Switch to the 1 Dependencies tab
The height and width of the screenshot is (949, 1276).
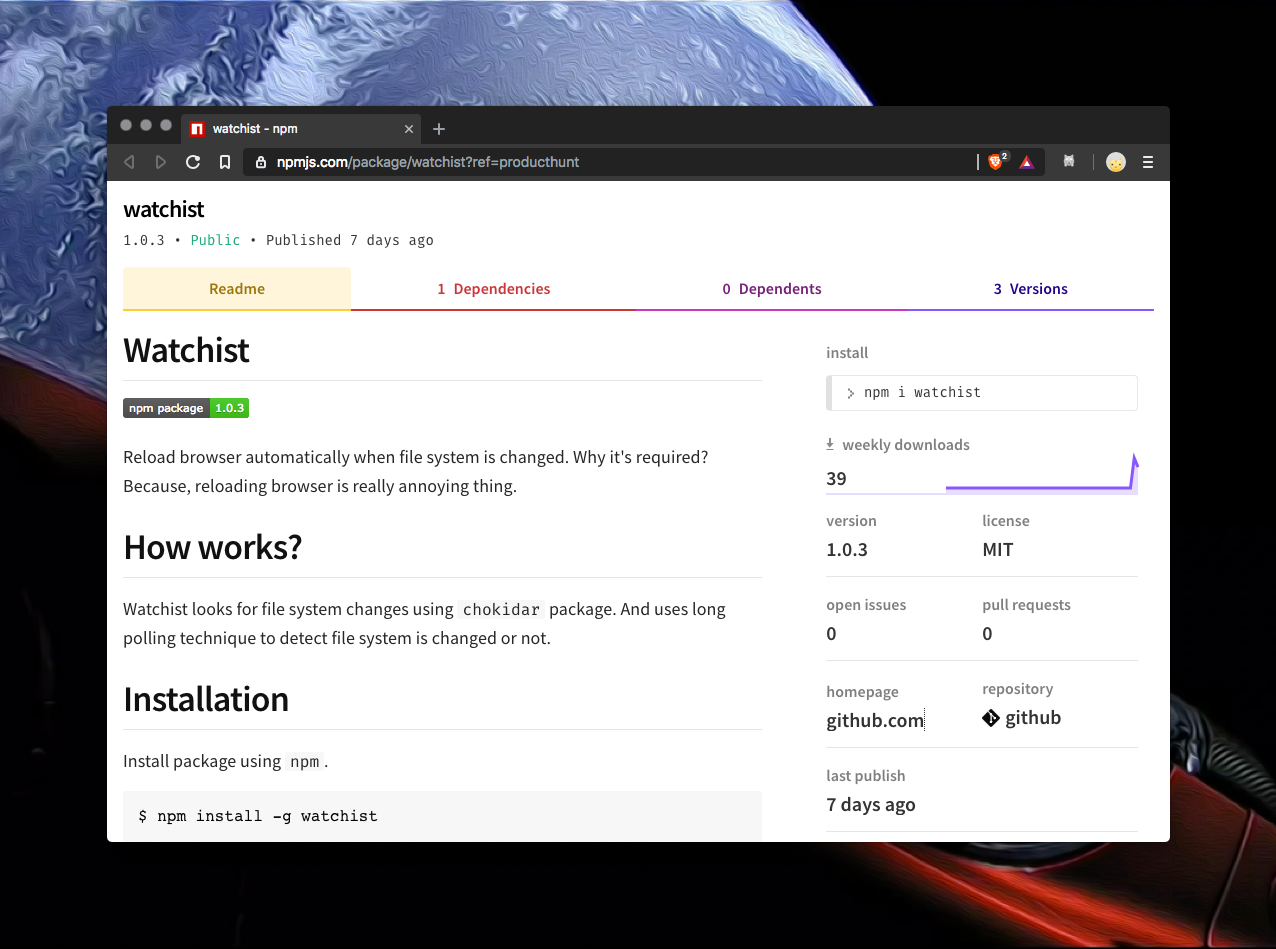493,289
